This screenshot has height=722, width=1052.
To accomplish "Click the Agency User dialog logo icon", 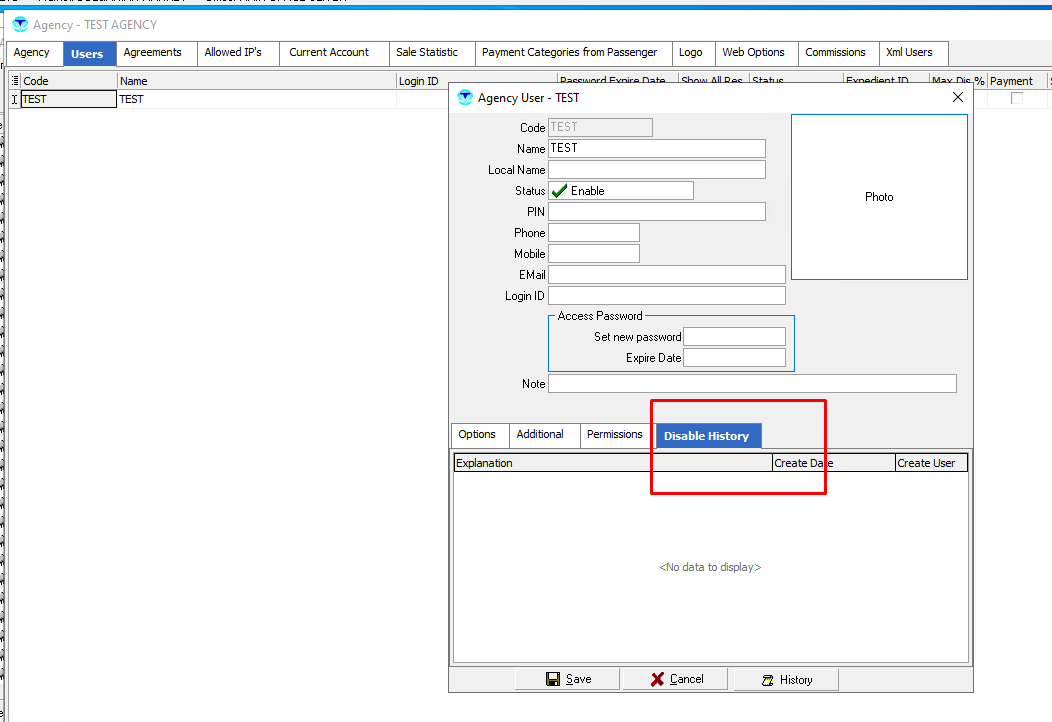I will [464, 98].
